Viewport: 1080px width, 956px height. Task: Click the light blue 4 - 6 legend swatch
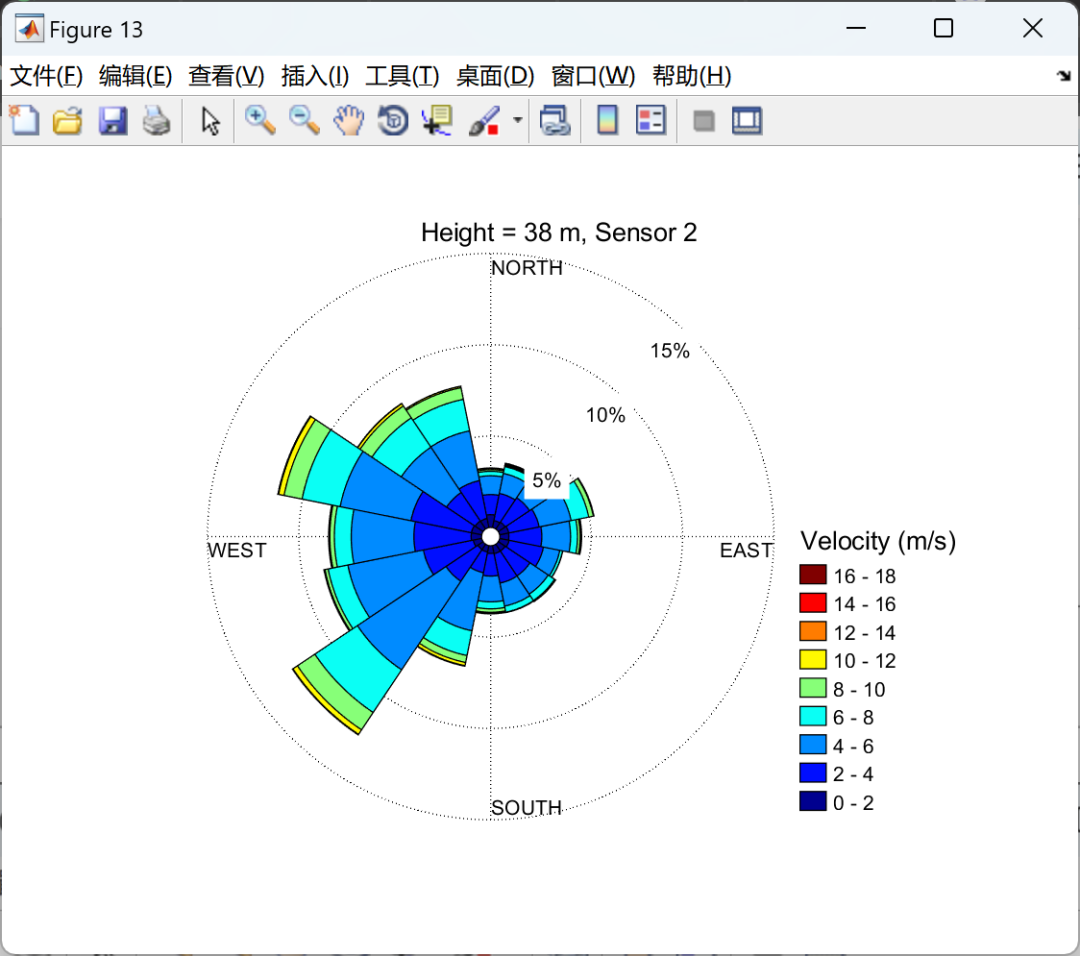(x=813, y=745)
